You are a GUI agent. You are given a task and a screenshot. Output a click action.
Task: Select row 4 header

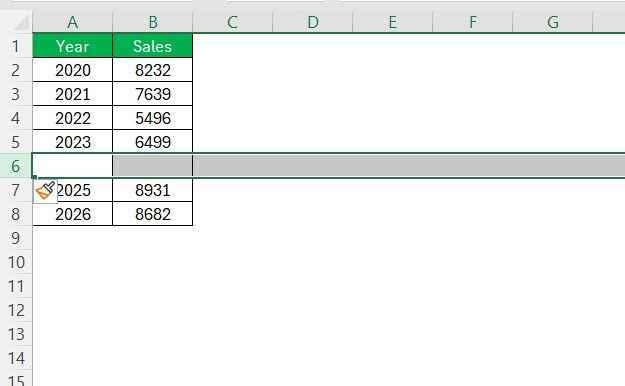(x=16, y=118)
